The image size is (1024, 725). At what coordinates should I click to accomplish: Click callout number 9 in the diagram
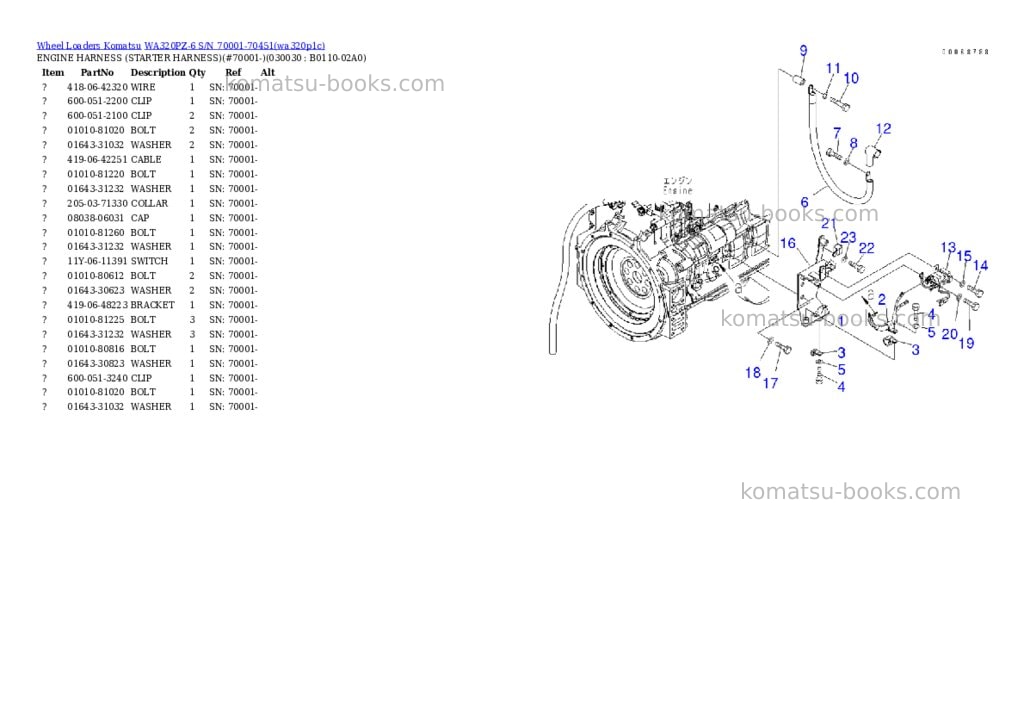(803, 50)
